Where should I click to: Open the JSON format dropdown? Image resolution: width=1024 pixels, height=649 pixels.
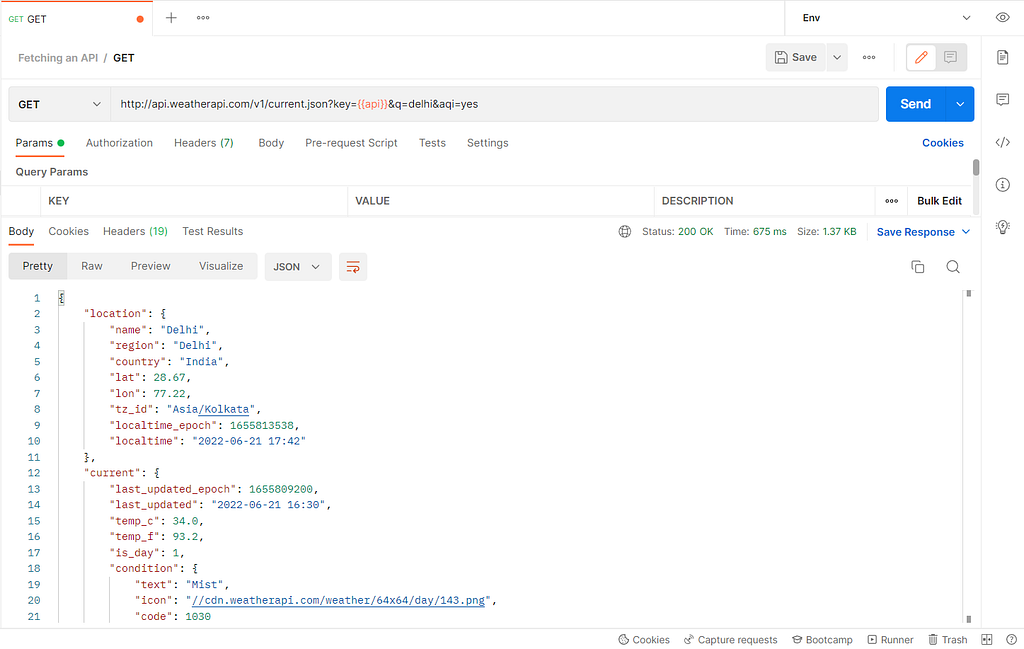point(297,267)
